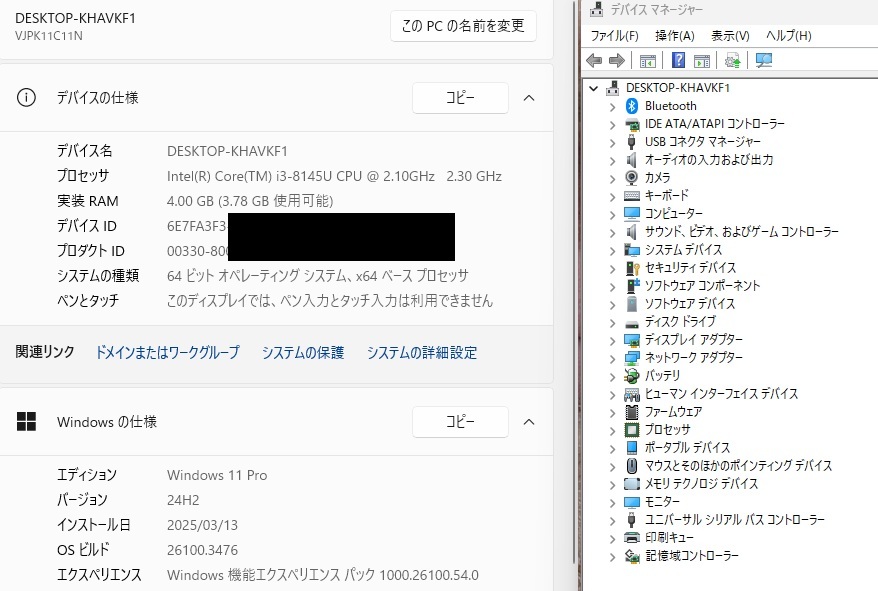Open the システムの保護 link
This screenshot has height=591, width=878.
pos(303,352)
